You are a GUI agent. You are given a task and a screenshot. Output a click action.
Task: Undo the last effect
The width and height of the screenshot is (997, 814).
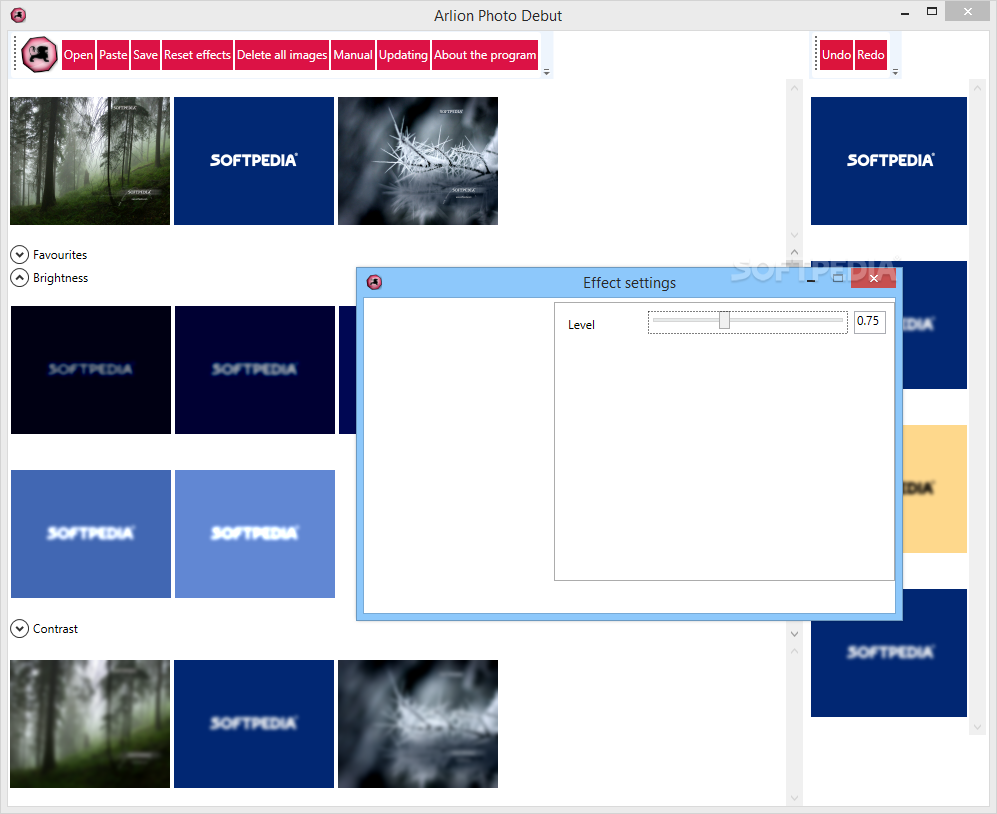[836, 55]
